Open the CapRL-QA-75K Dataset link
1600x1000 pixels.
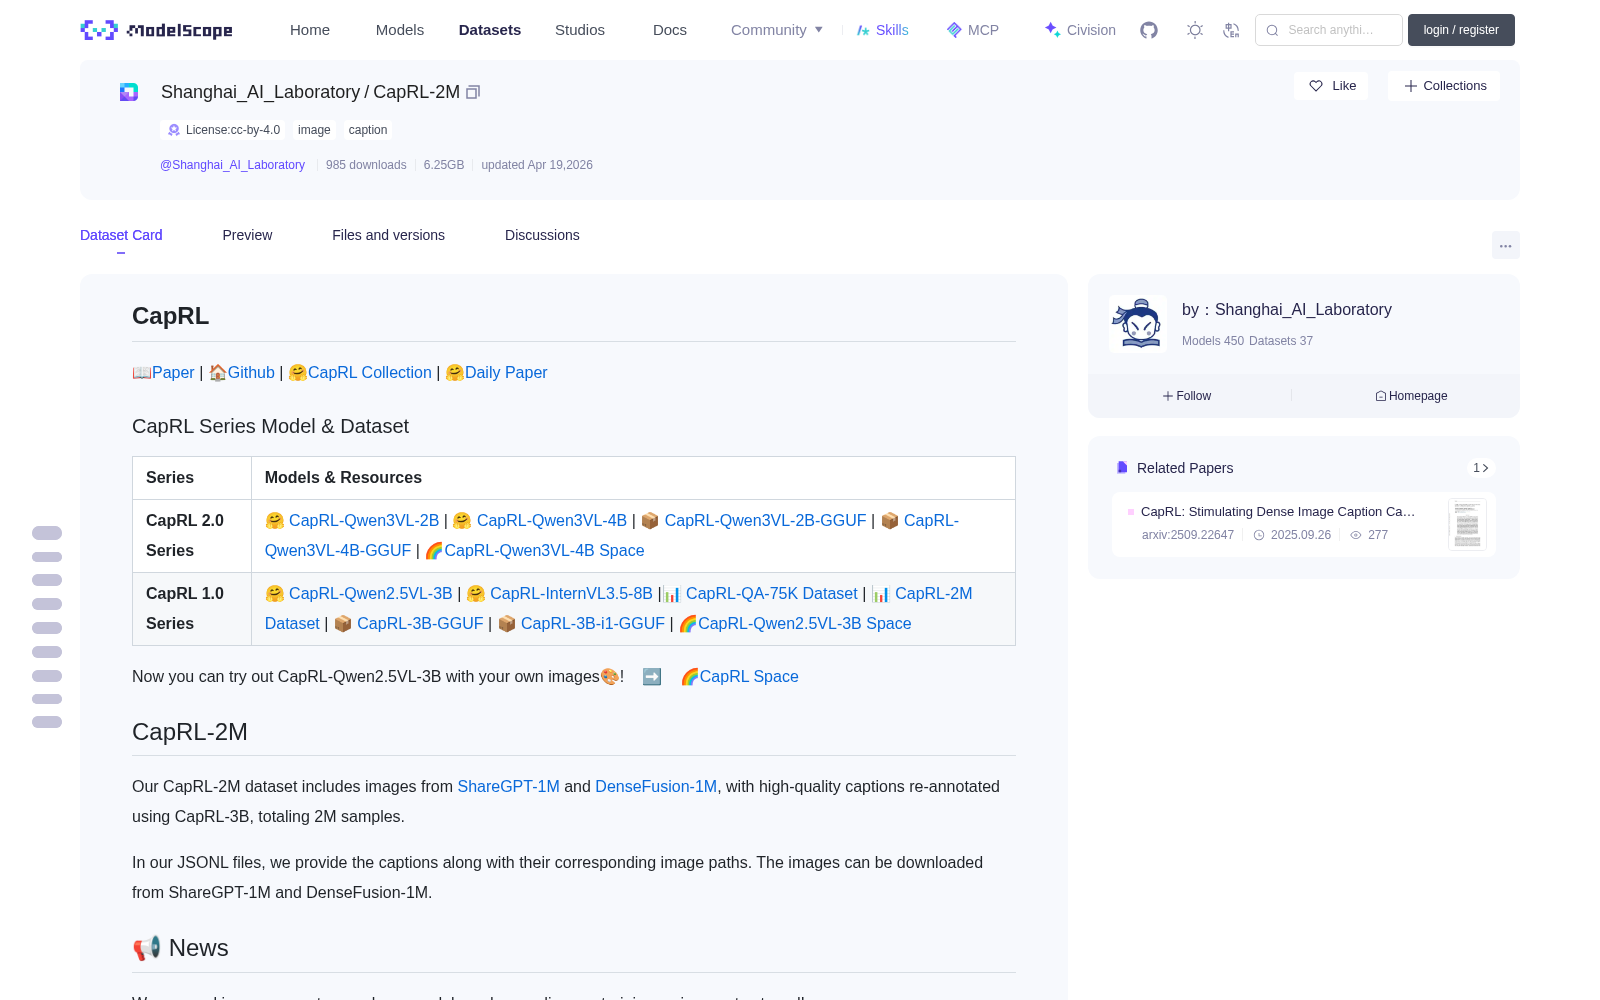pos(772,593)
